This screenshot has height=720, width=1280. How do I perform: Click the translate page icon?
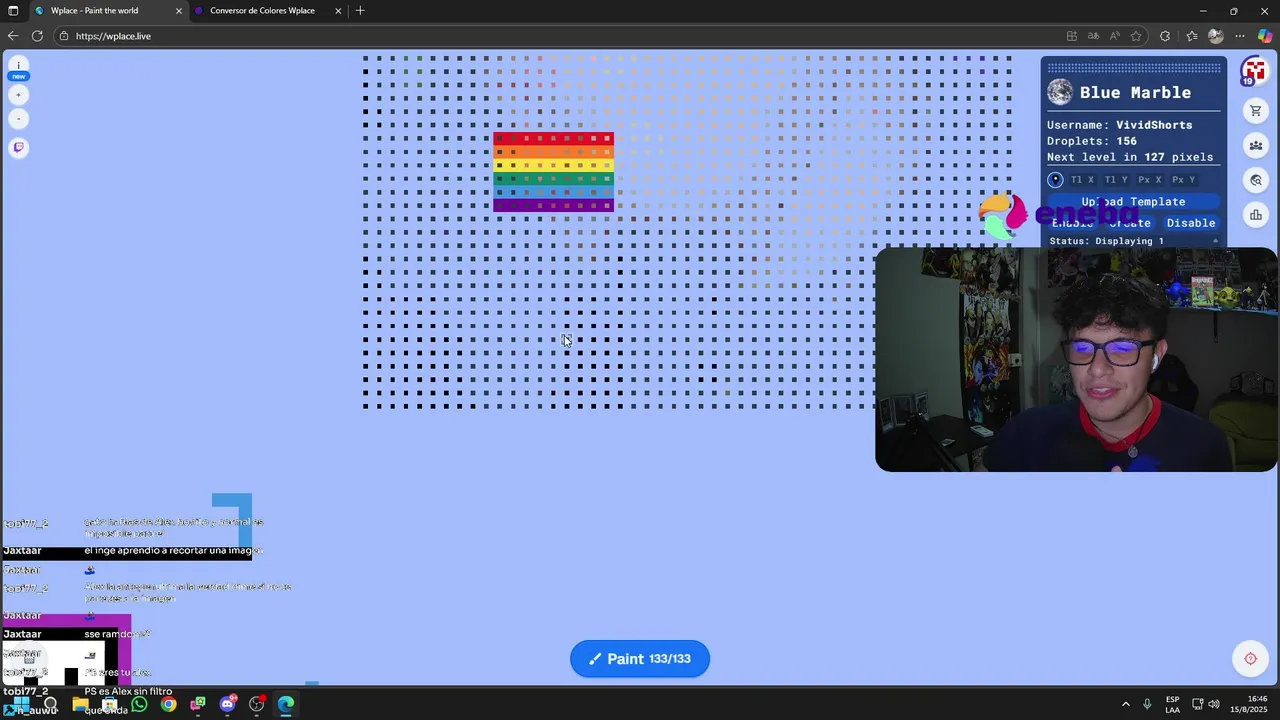(1093, 36)
